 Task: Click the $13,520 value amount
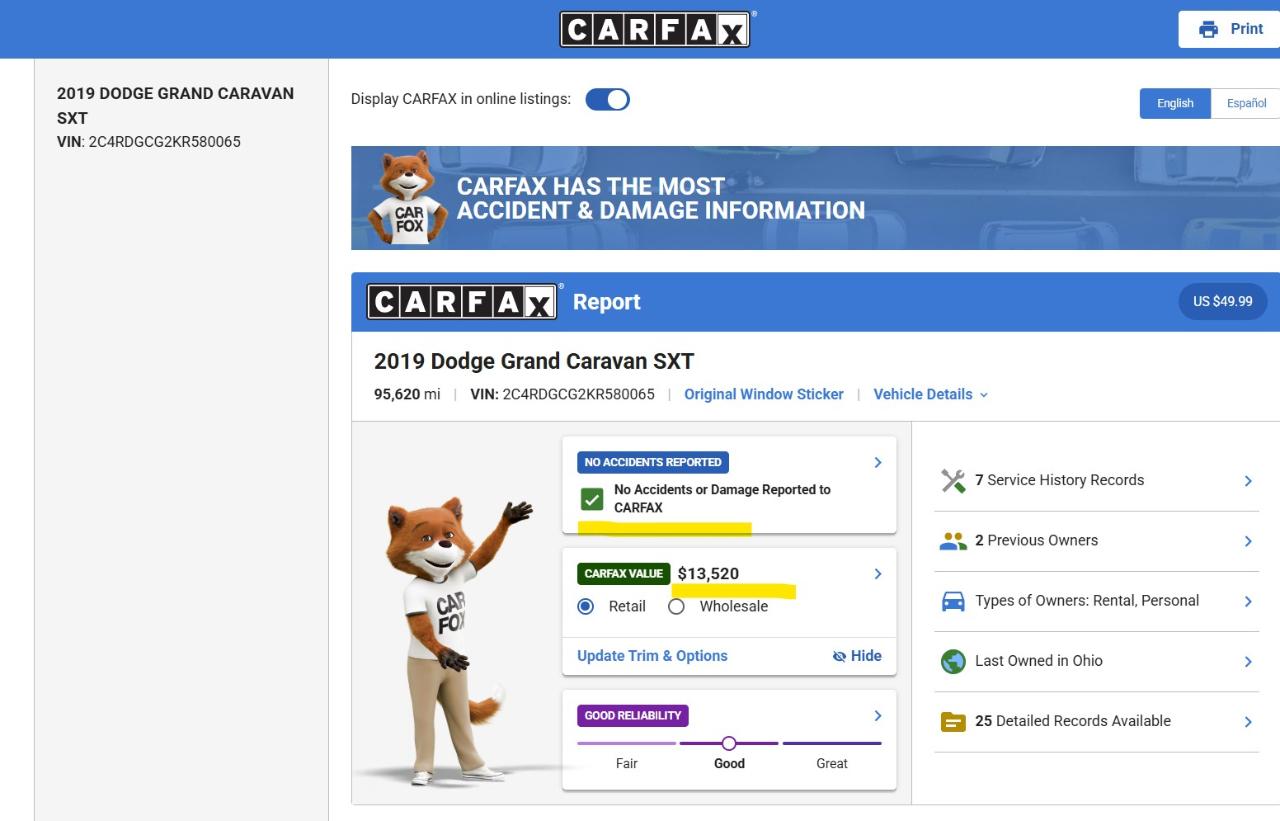pyautogui.click(x=708, y=574)
